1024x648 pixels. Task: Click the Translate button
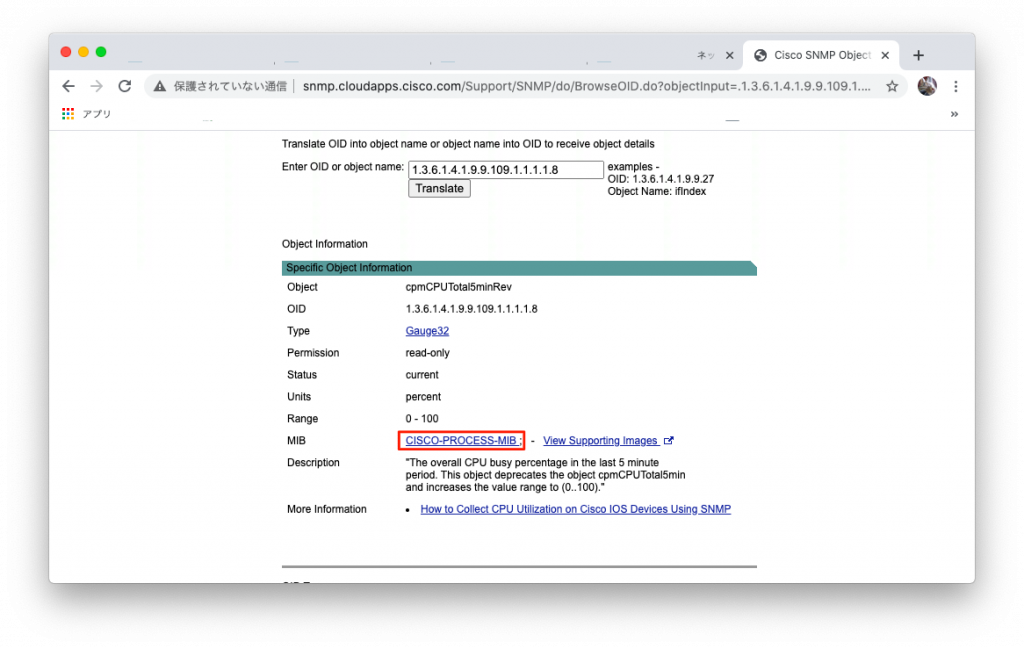pyautogui.click(x=438, y=188)
